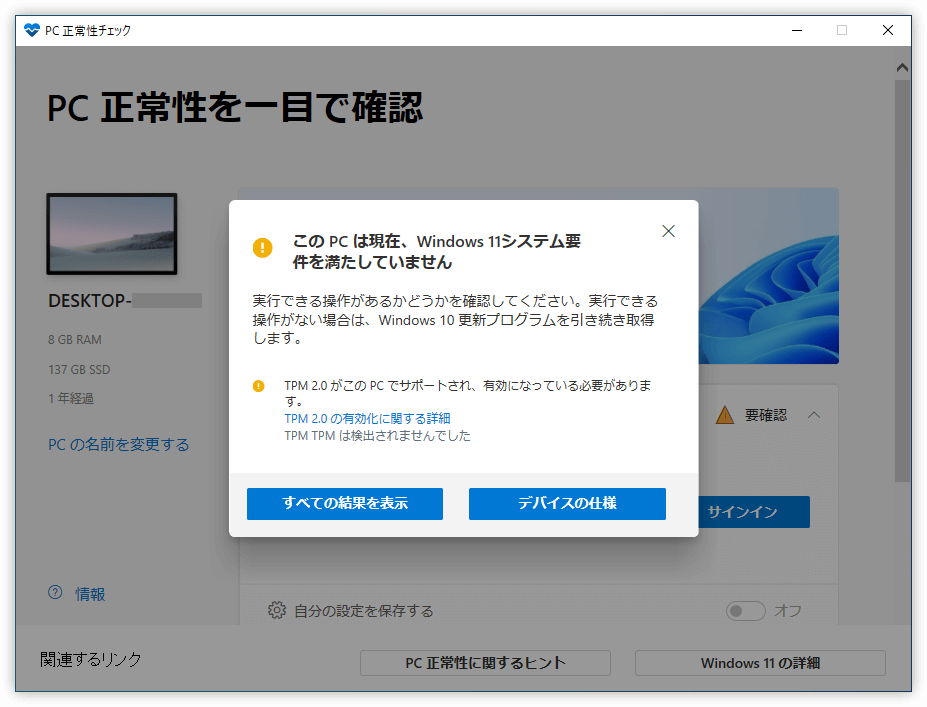Image resolution: width=927 pixels, height=707 pixels.
Task: Click the orange triangle warning icon by 要確認
Action: [725, 415]
